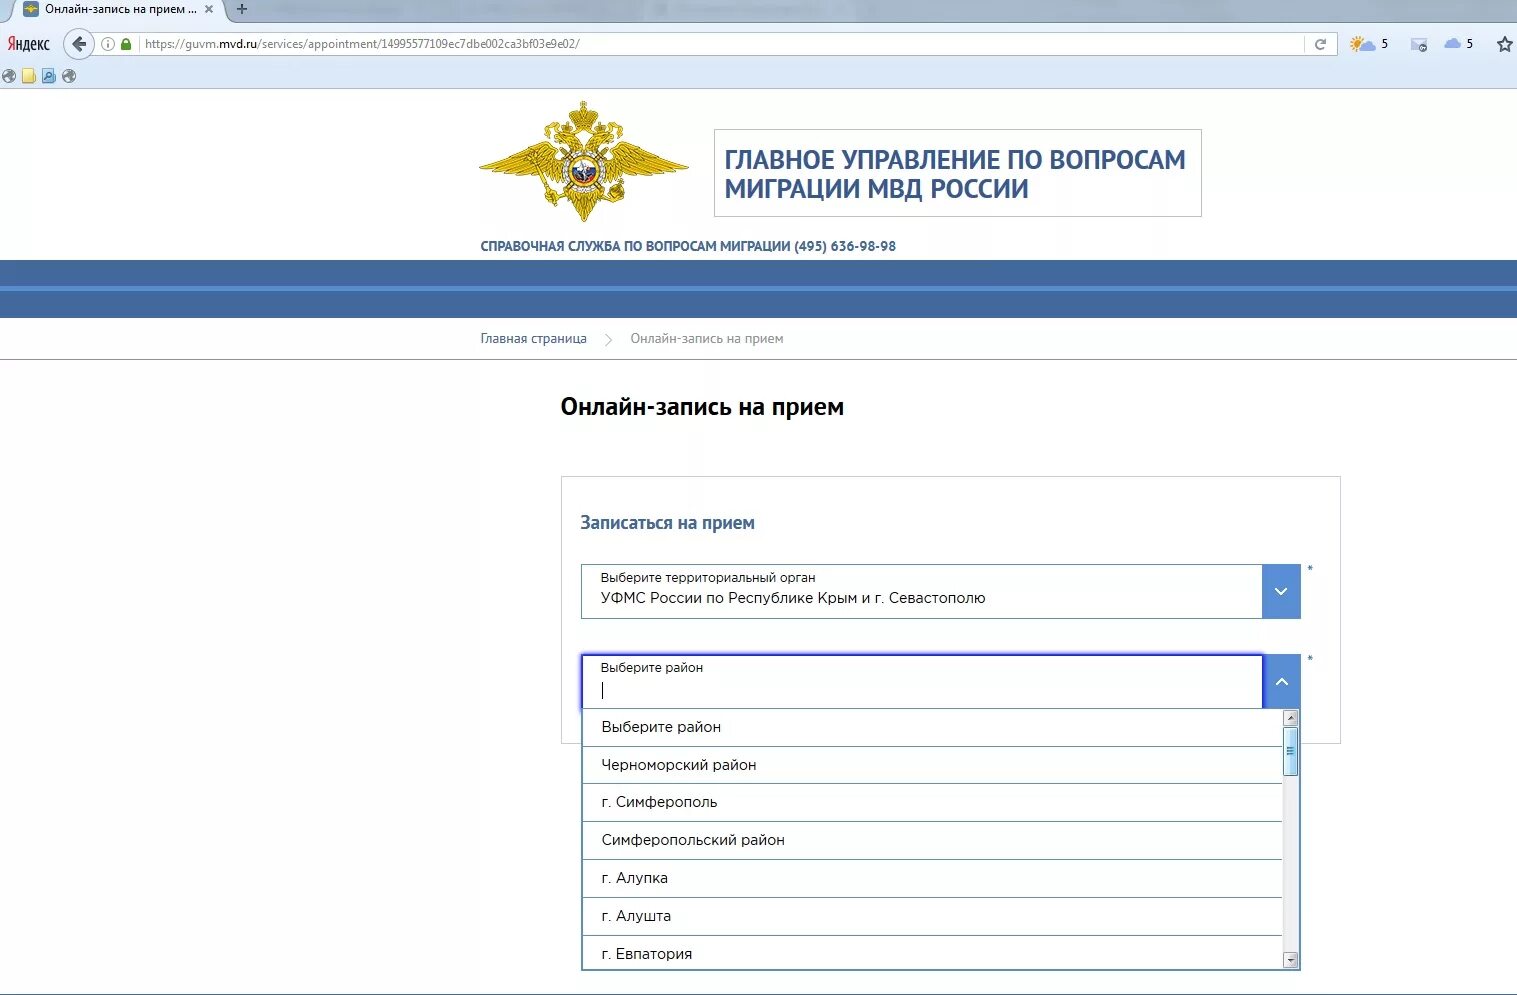
Task: Select Черноморский район from the list
Action: [x=932, y=765]
